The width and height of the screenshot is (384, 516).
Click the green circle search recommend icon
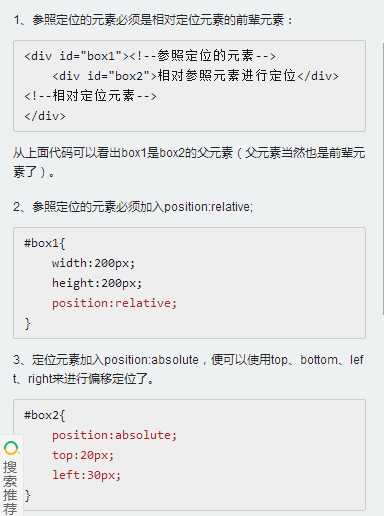[11, 448]
